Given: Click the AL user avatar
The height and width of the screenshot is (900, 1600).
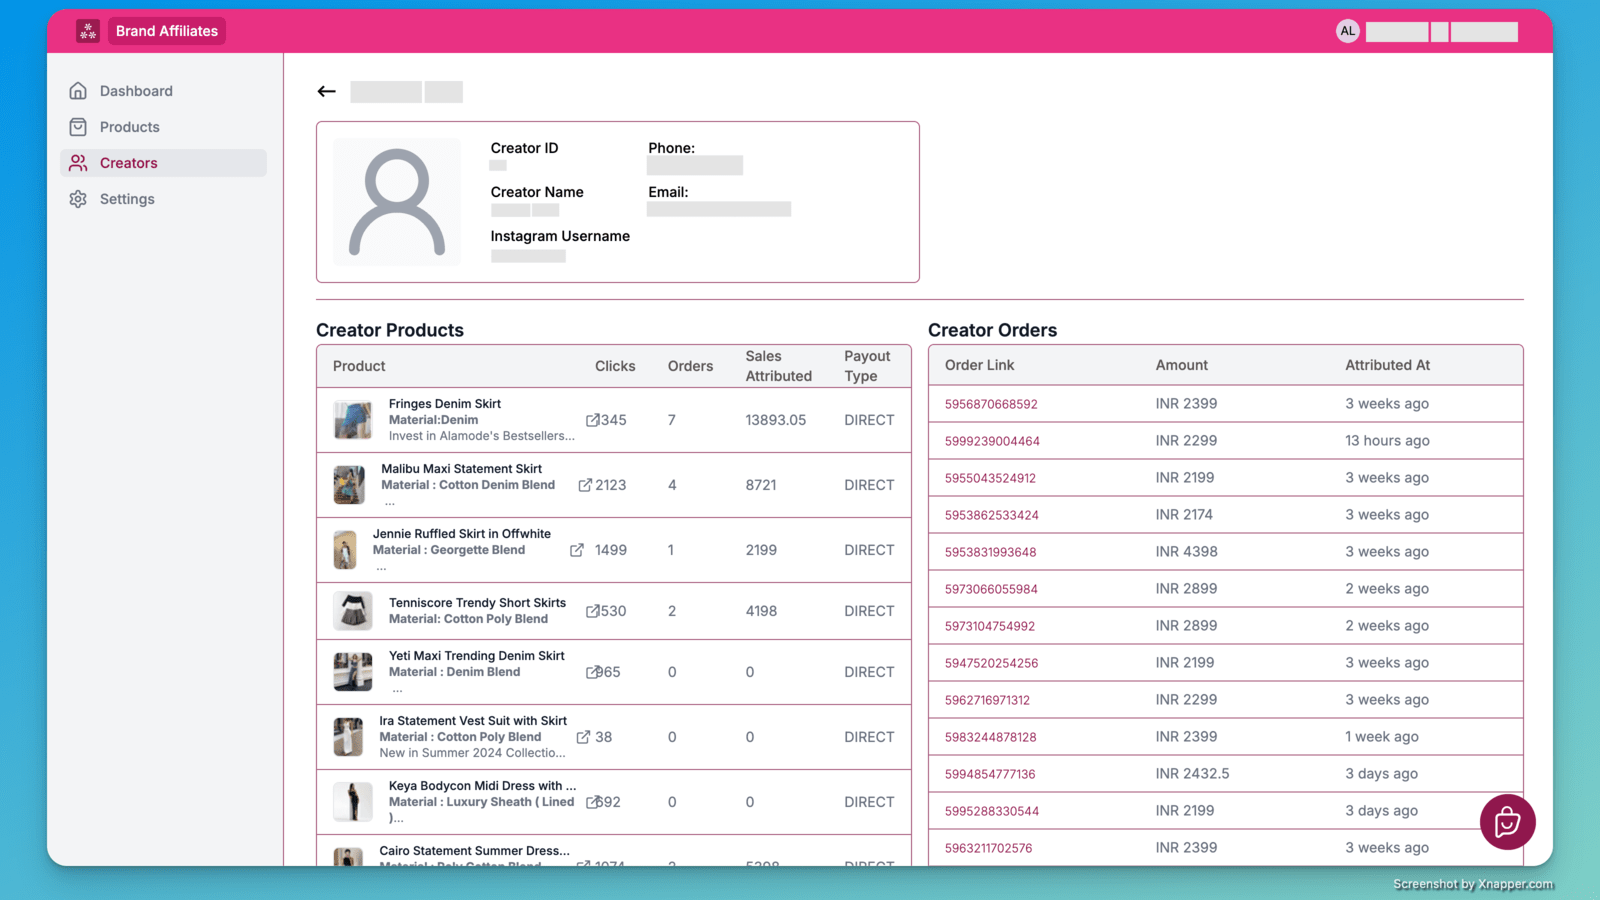Looking at the screenshot, I should coord(1347,31).
